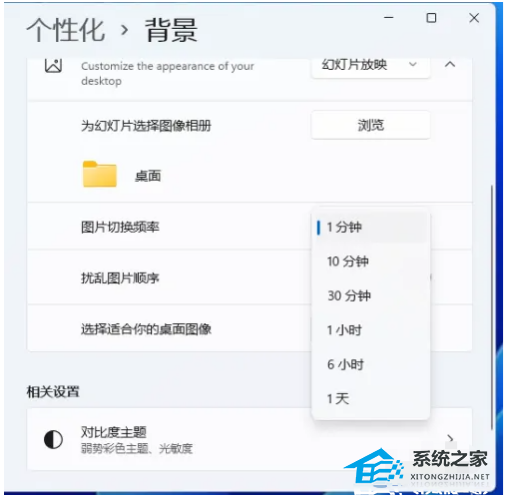Click the picture background icon

tap(53, 66)
